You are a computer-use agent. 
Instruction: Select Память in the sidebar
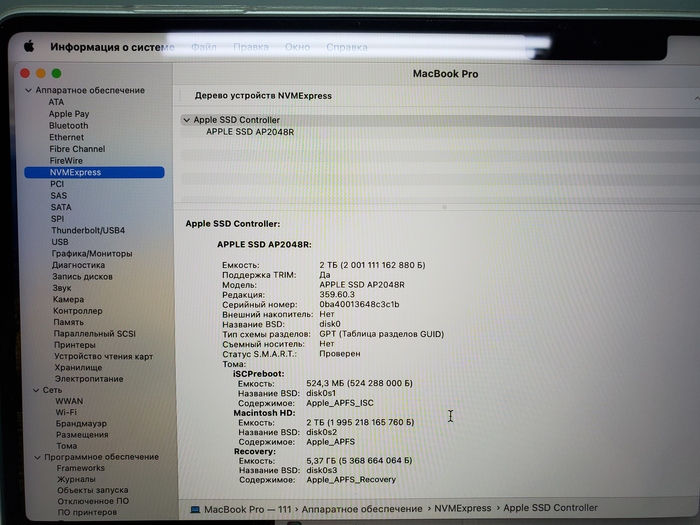(68, 322)
